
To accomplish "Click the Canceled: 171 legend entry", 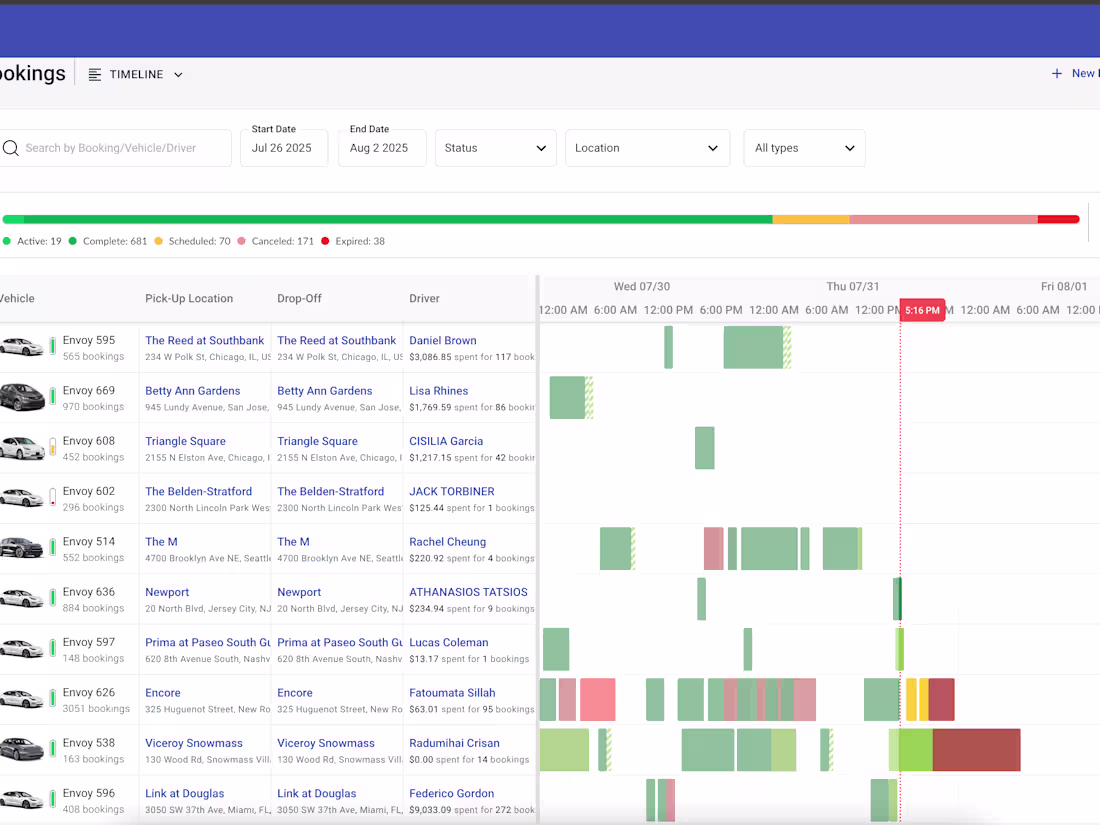I will pos(276,241).
